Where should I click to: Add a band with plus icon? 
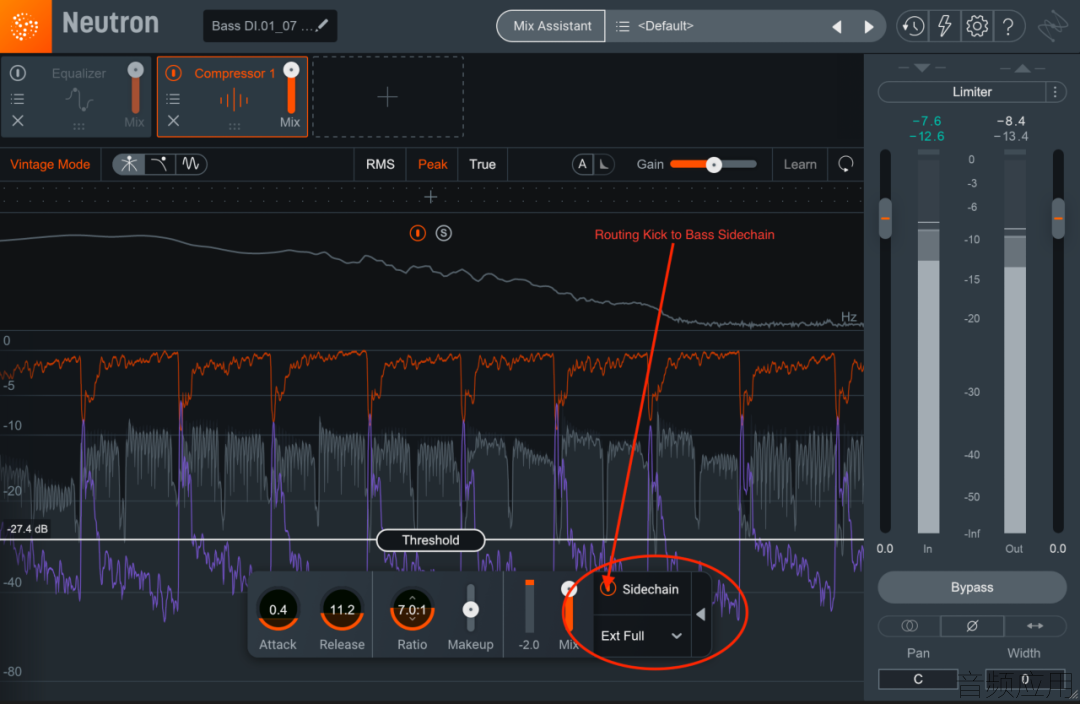click(x=430, y=198)
